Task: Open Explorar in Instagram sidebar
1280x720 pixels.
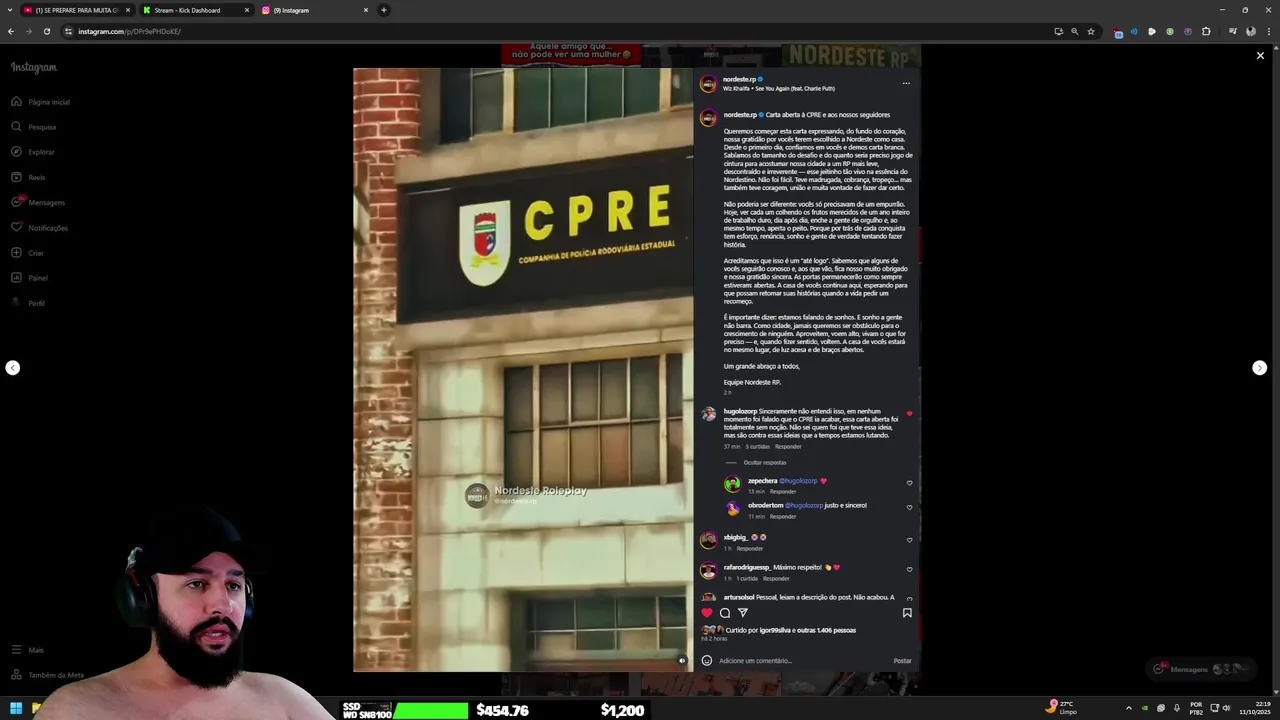Action: 32,152
